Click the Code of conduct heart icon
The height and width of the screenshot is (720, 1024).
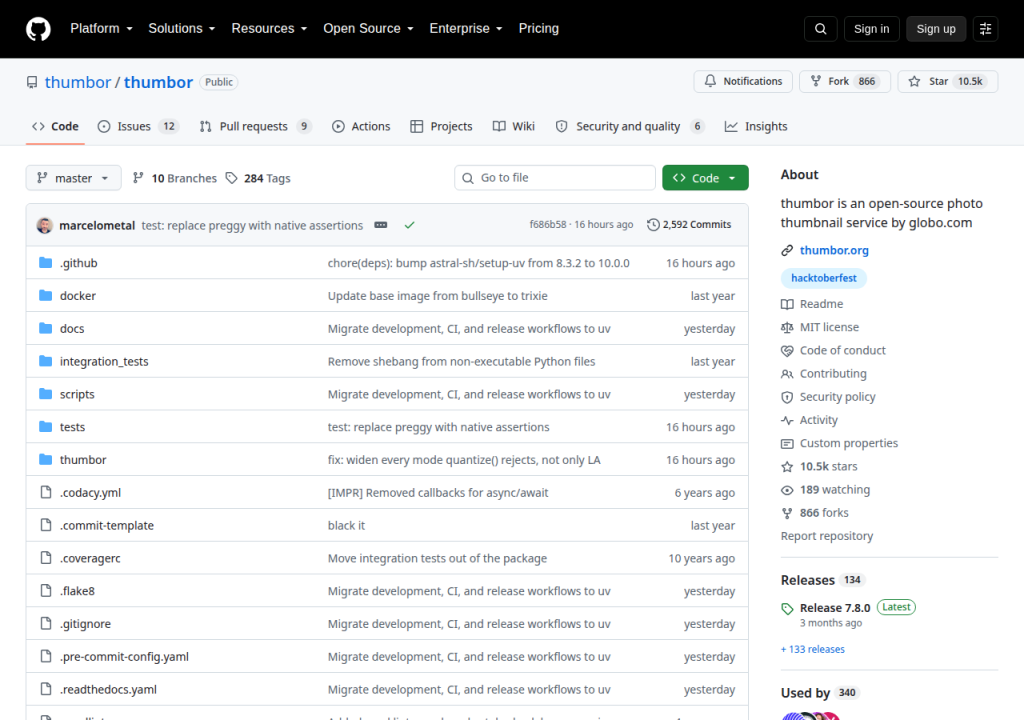787,350
